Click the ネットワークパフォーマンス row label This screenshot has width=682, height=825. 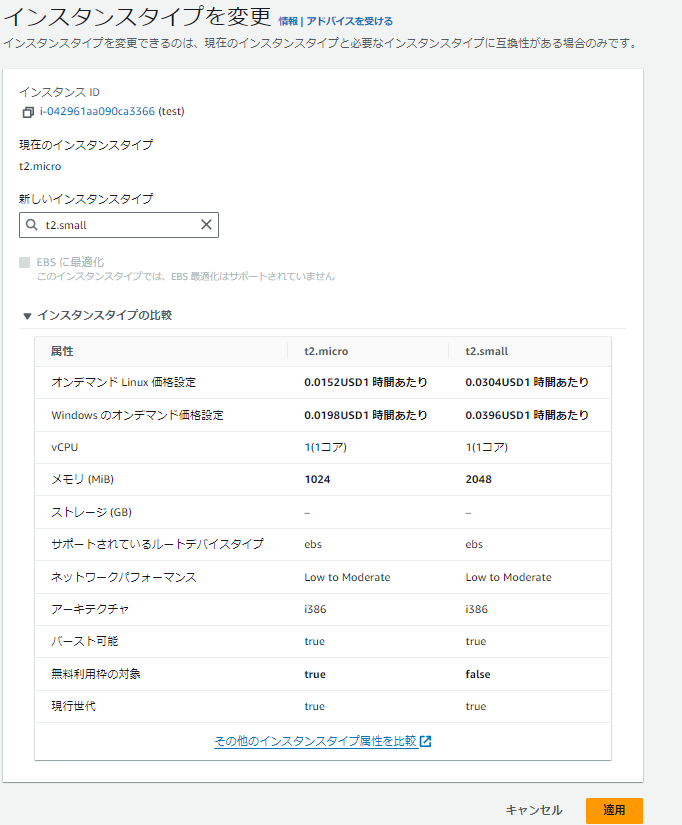(124, 577)
